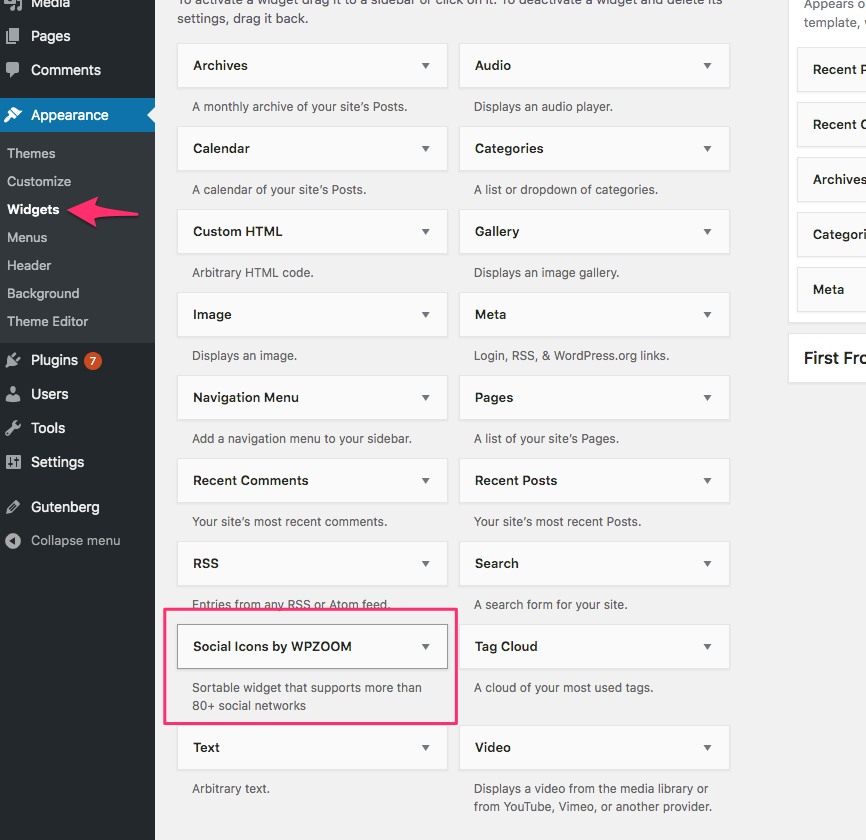866x840 pixels.
Task: Click the Comments speech-bubble icon
Action: [13, 70]
